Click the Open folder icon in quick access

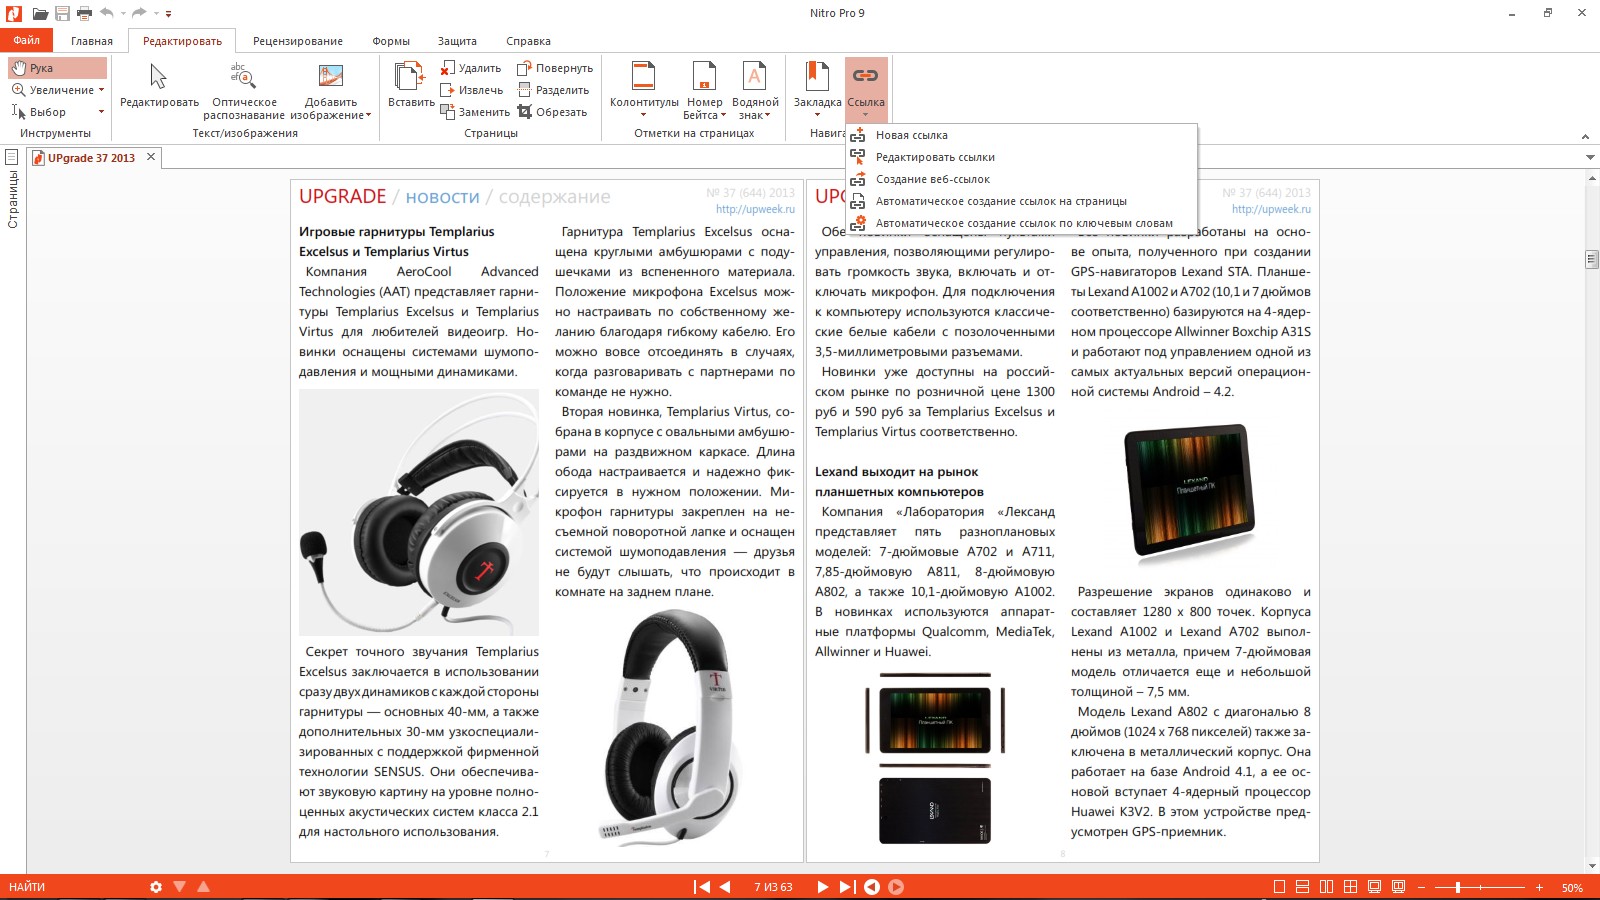[40, 13]
